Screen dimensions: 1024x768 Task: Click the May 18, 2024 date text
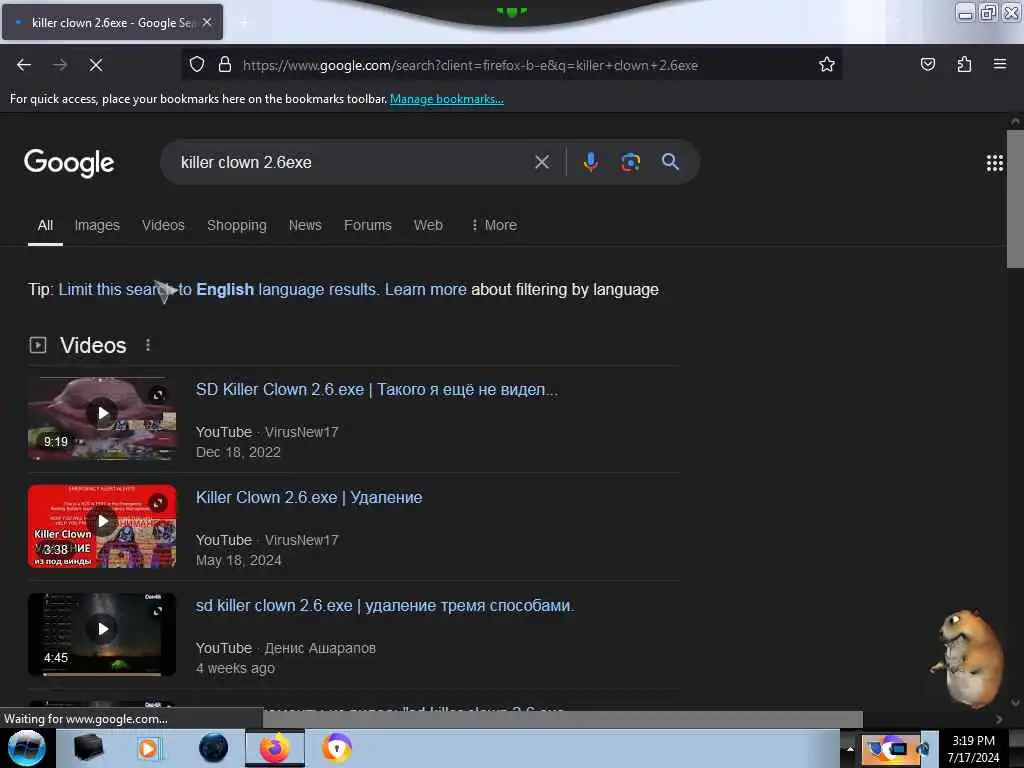(x=238, y=560)
